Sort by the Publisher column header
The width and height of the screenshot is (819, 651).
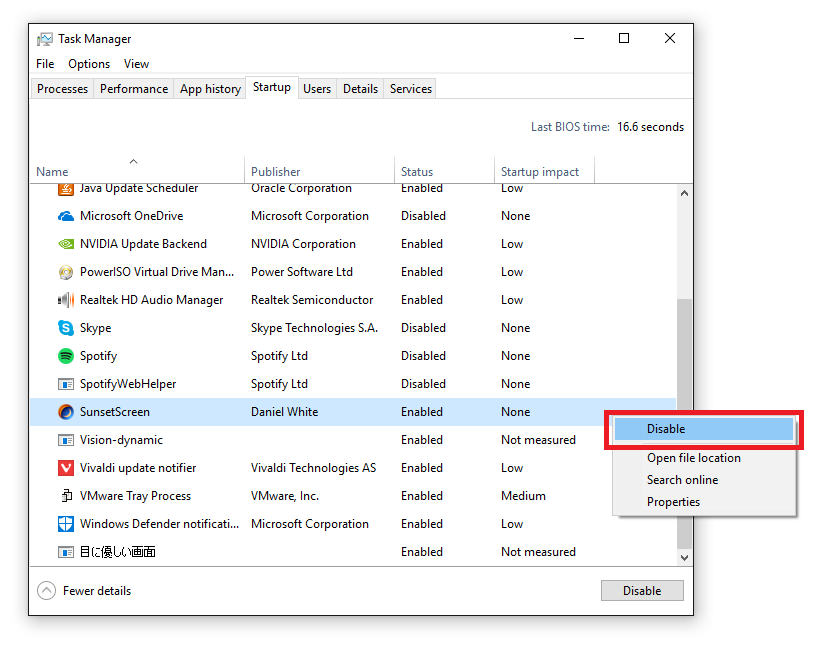click(x=319, y=170)
